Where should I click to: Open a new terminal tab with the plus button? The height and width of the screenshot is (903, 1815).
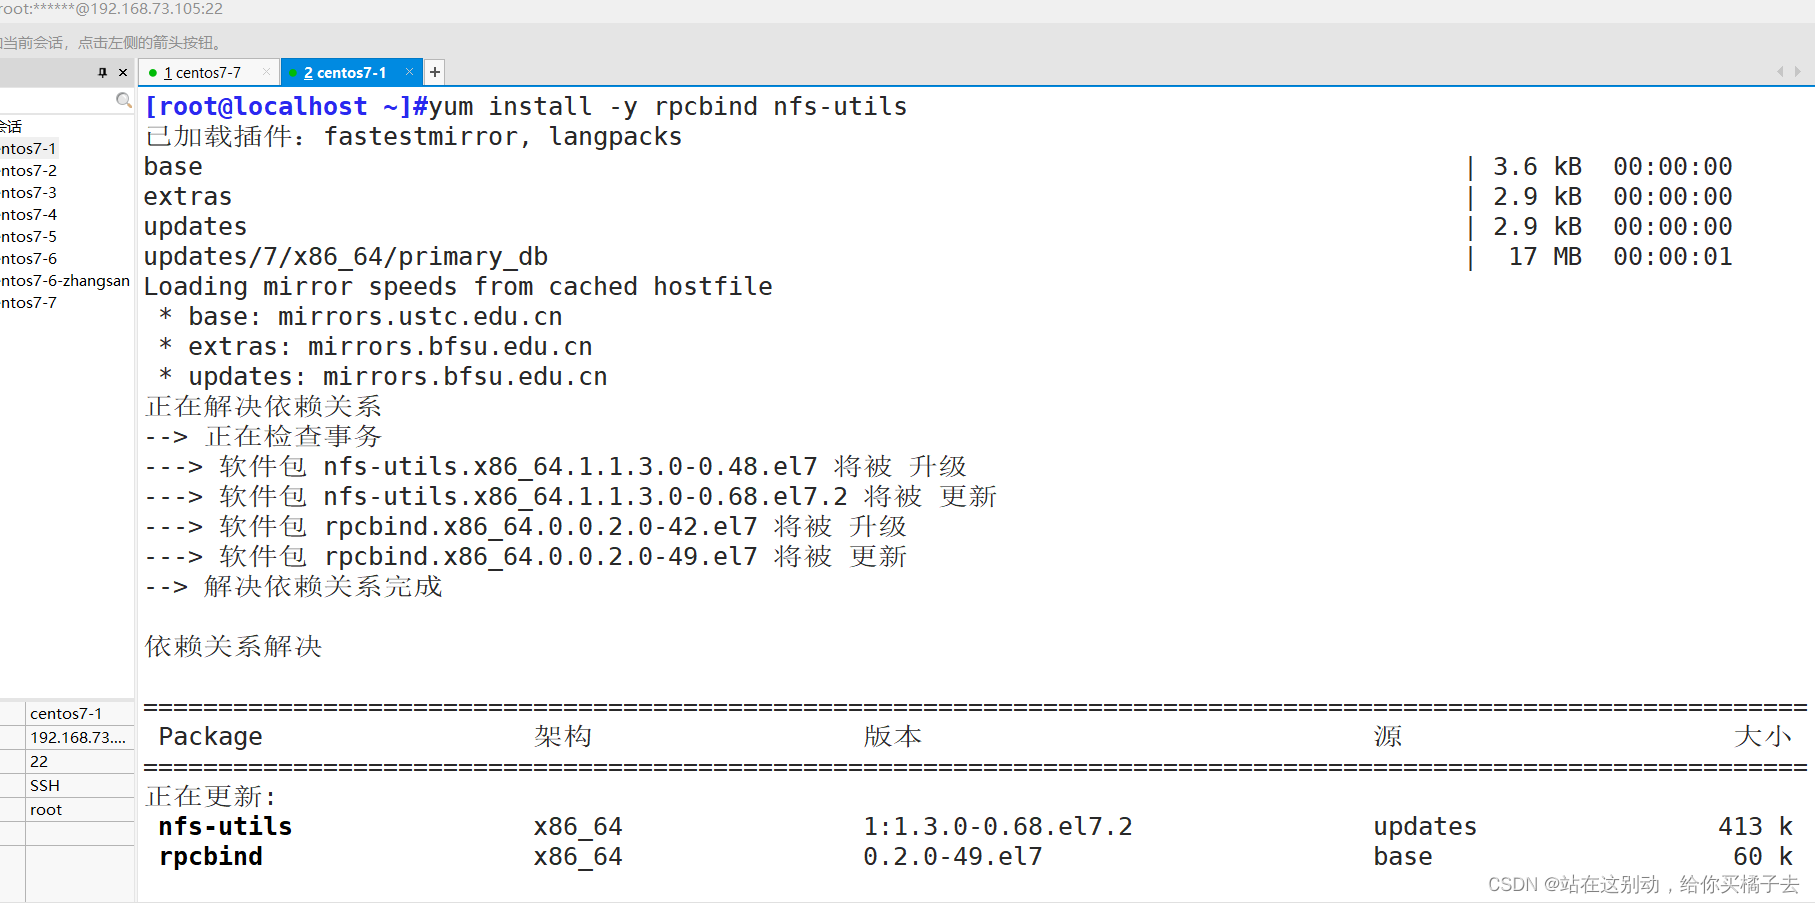coord(435,71)
